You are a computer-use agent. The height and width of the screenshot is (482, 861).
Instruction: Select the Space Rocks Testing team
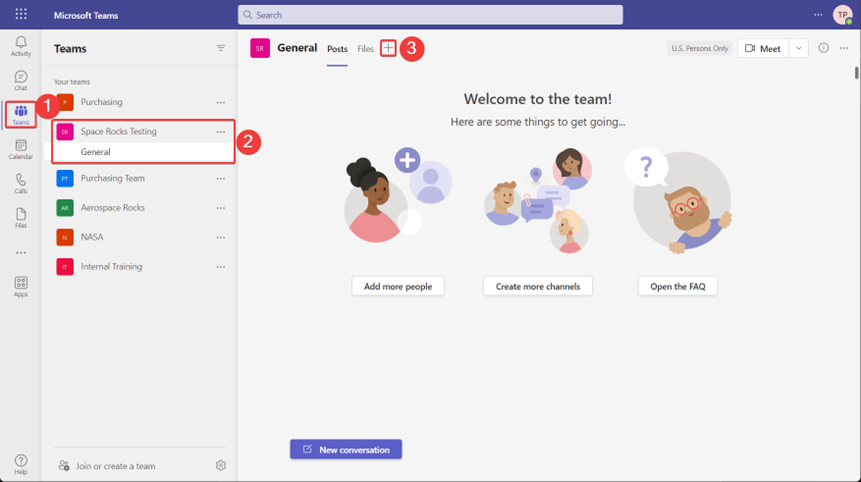click(x=119, y=132)
